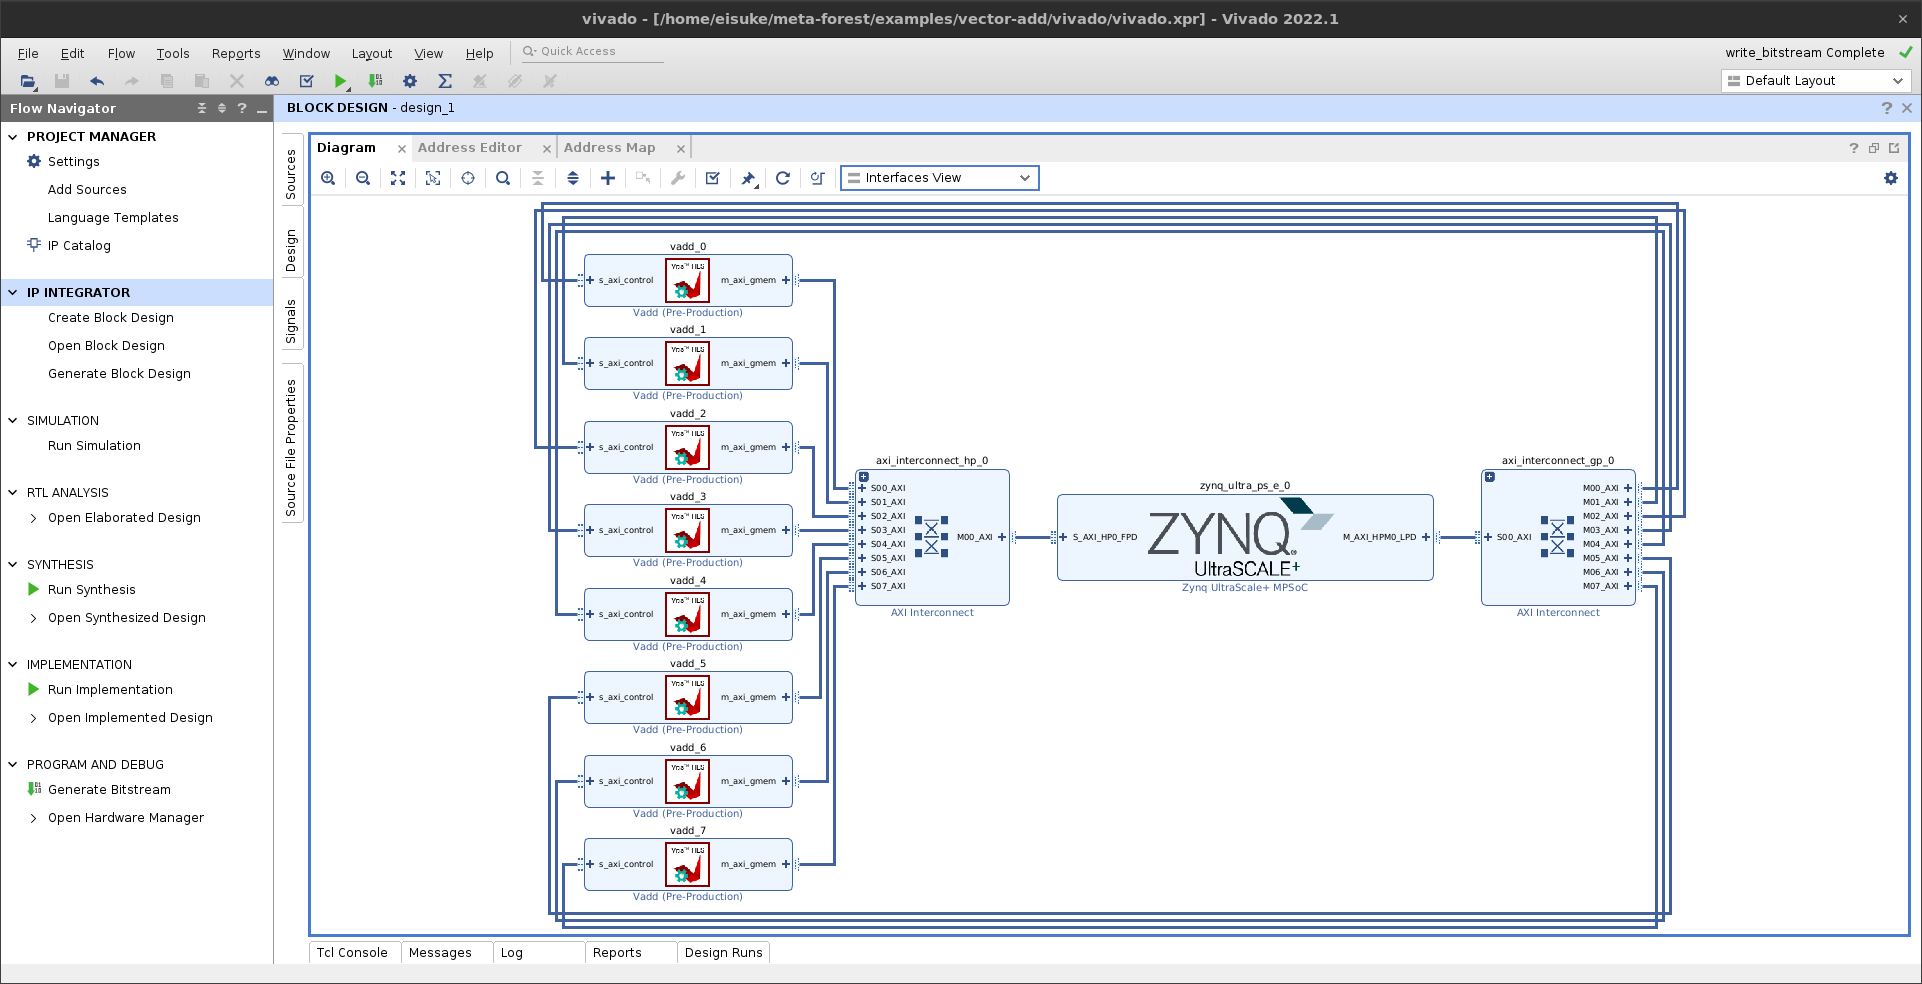Click the Zoom Fit diagram icon

point(398,178)
